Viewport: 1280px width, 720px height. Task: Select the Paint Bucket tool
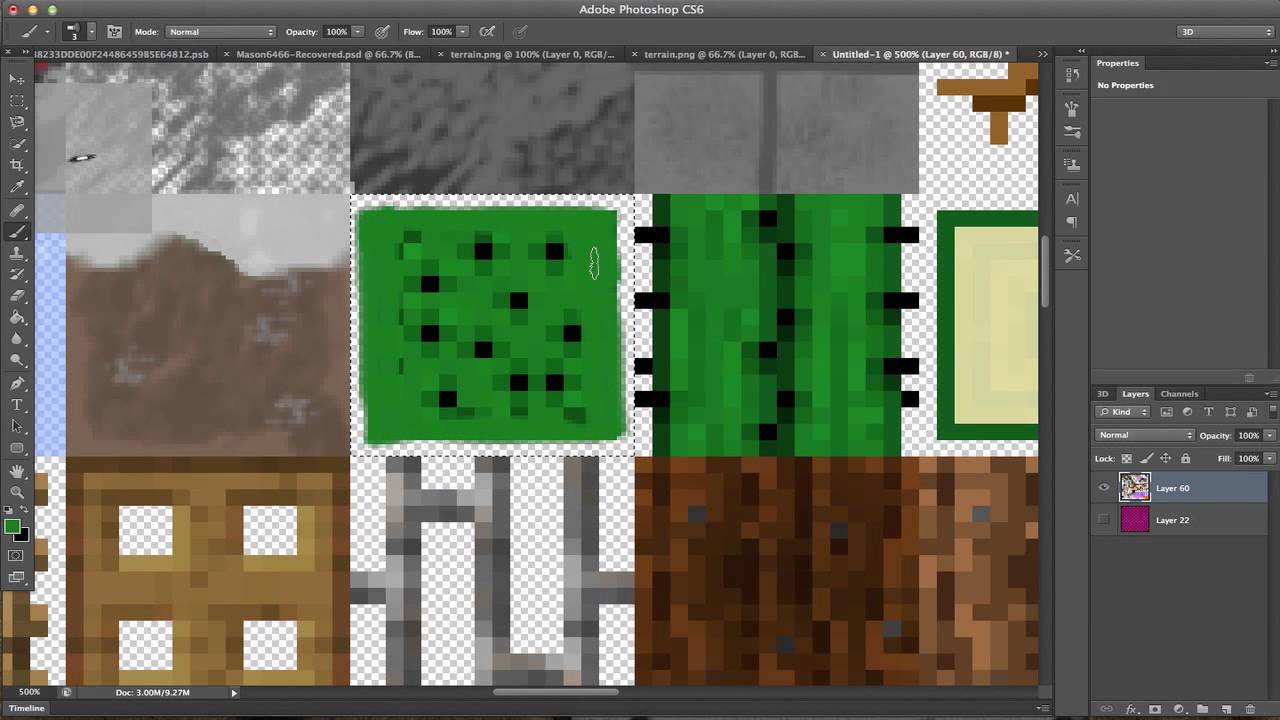[17, 318]
